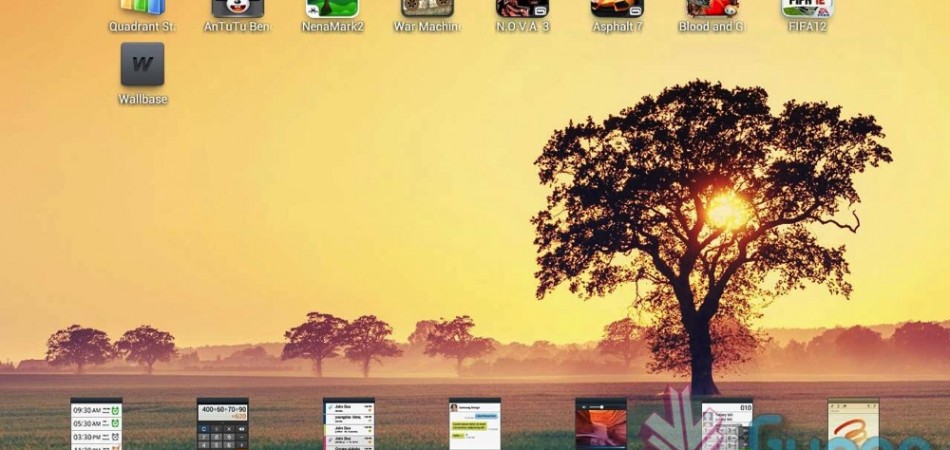Image resolution: width=950 pixels, height=450 pixels.
Task: Launch AnTuTu Benchmark
Action: [x=238, y=9]
